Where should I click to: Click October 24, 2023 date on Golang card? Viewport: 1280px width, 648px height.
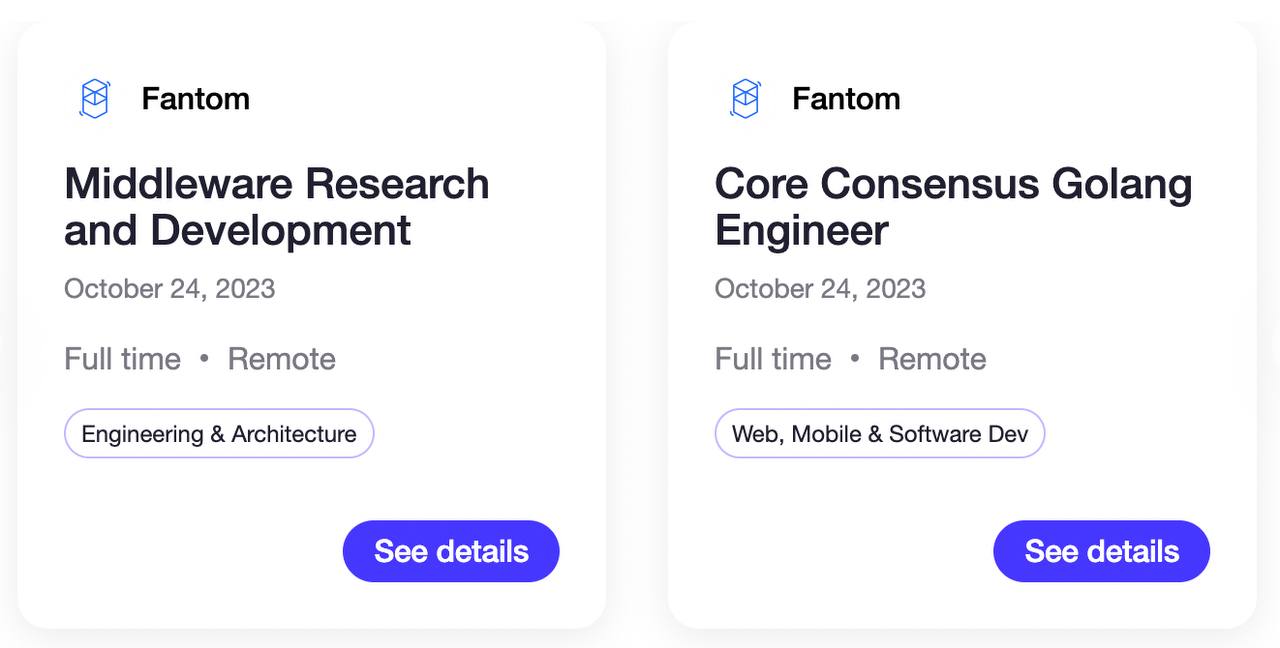pyautogui.click(x=820, y=289)
